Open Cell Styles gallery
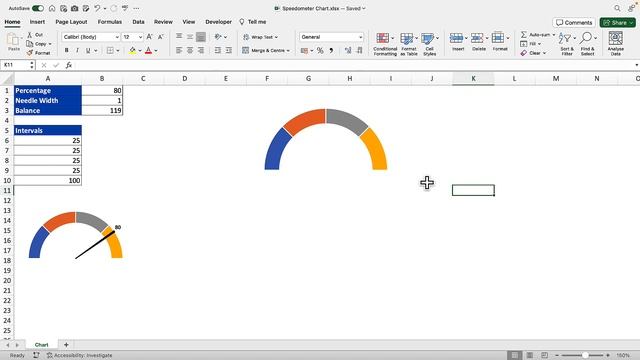 [x=429, y=44]
